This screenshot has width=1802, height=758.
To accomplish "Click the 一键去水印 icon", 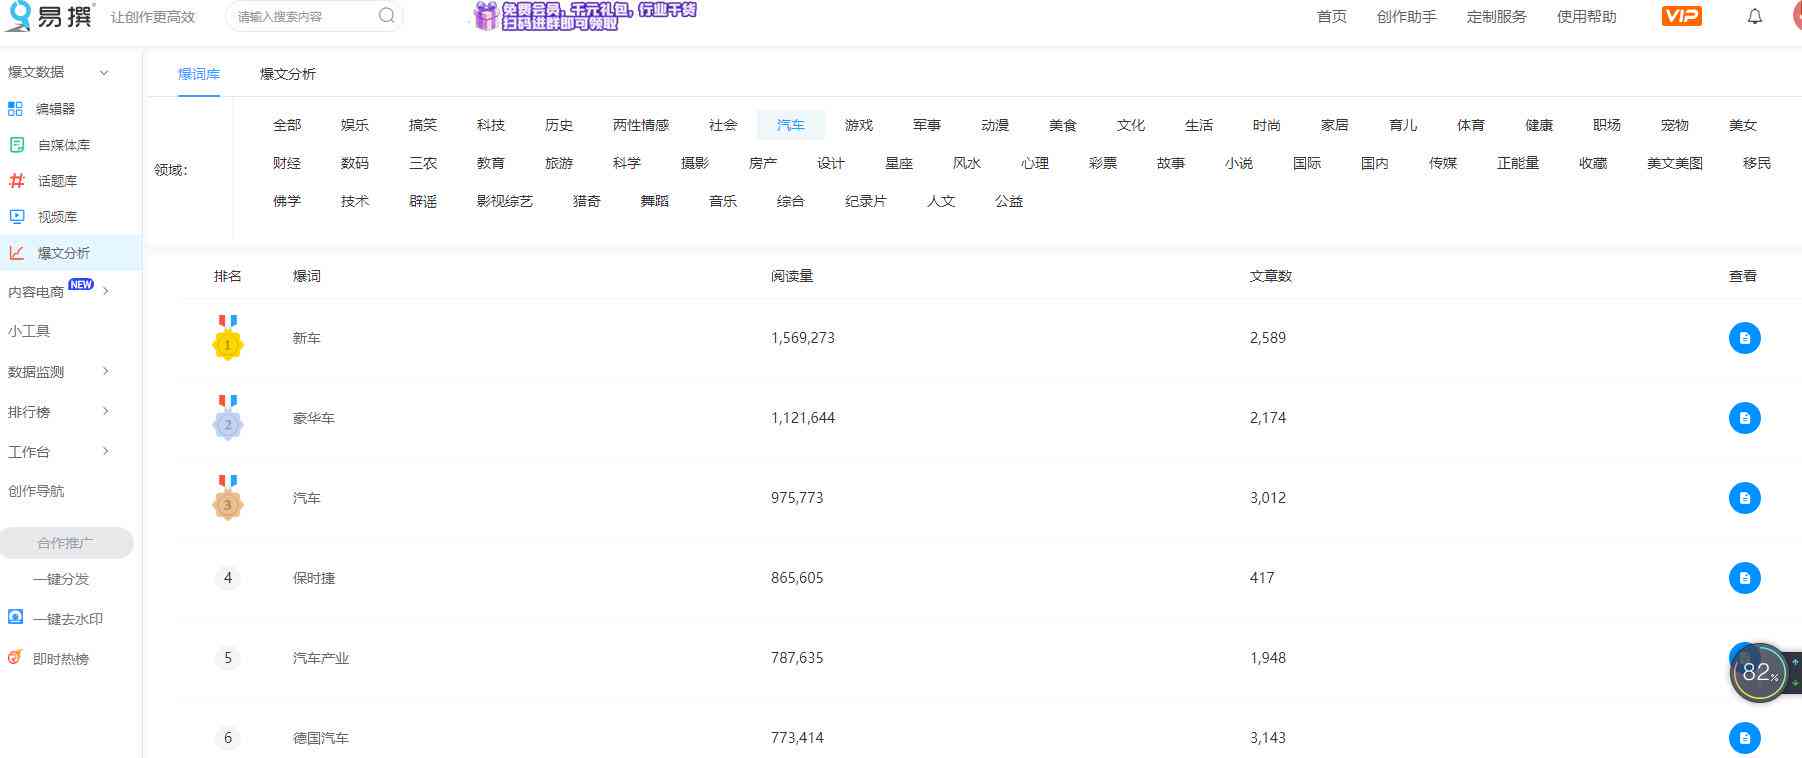I will pyautogui.click(x=15, y=617).
